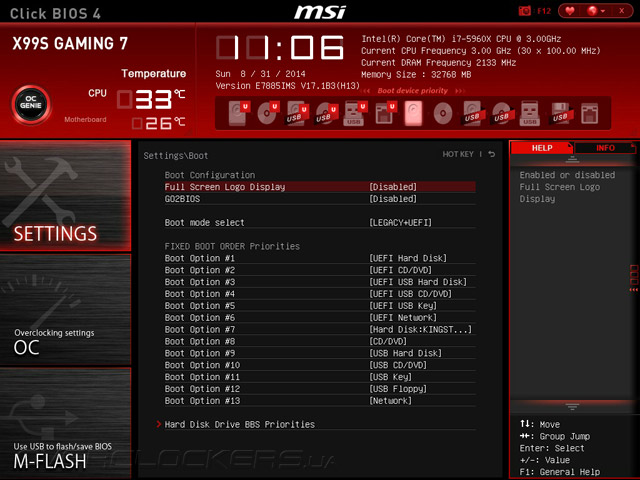Open the SETTINGS menu panel
The height and width of the screenshot is (480, 640).
(65, 195)
